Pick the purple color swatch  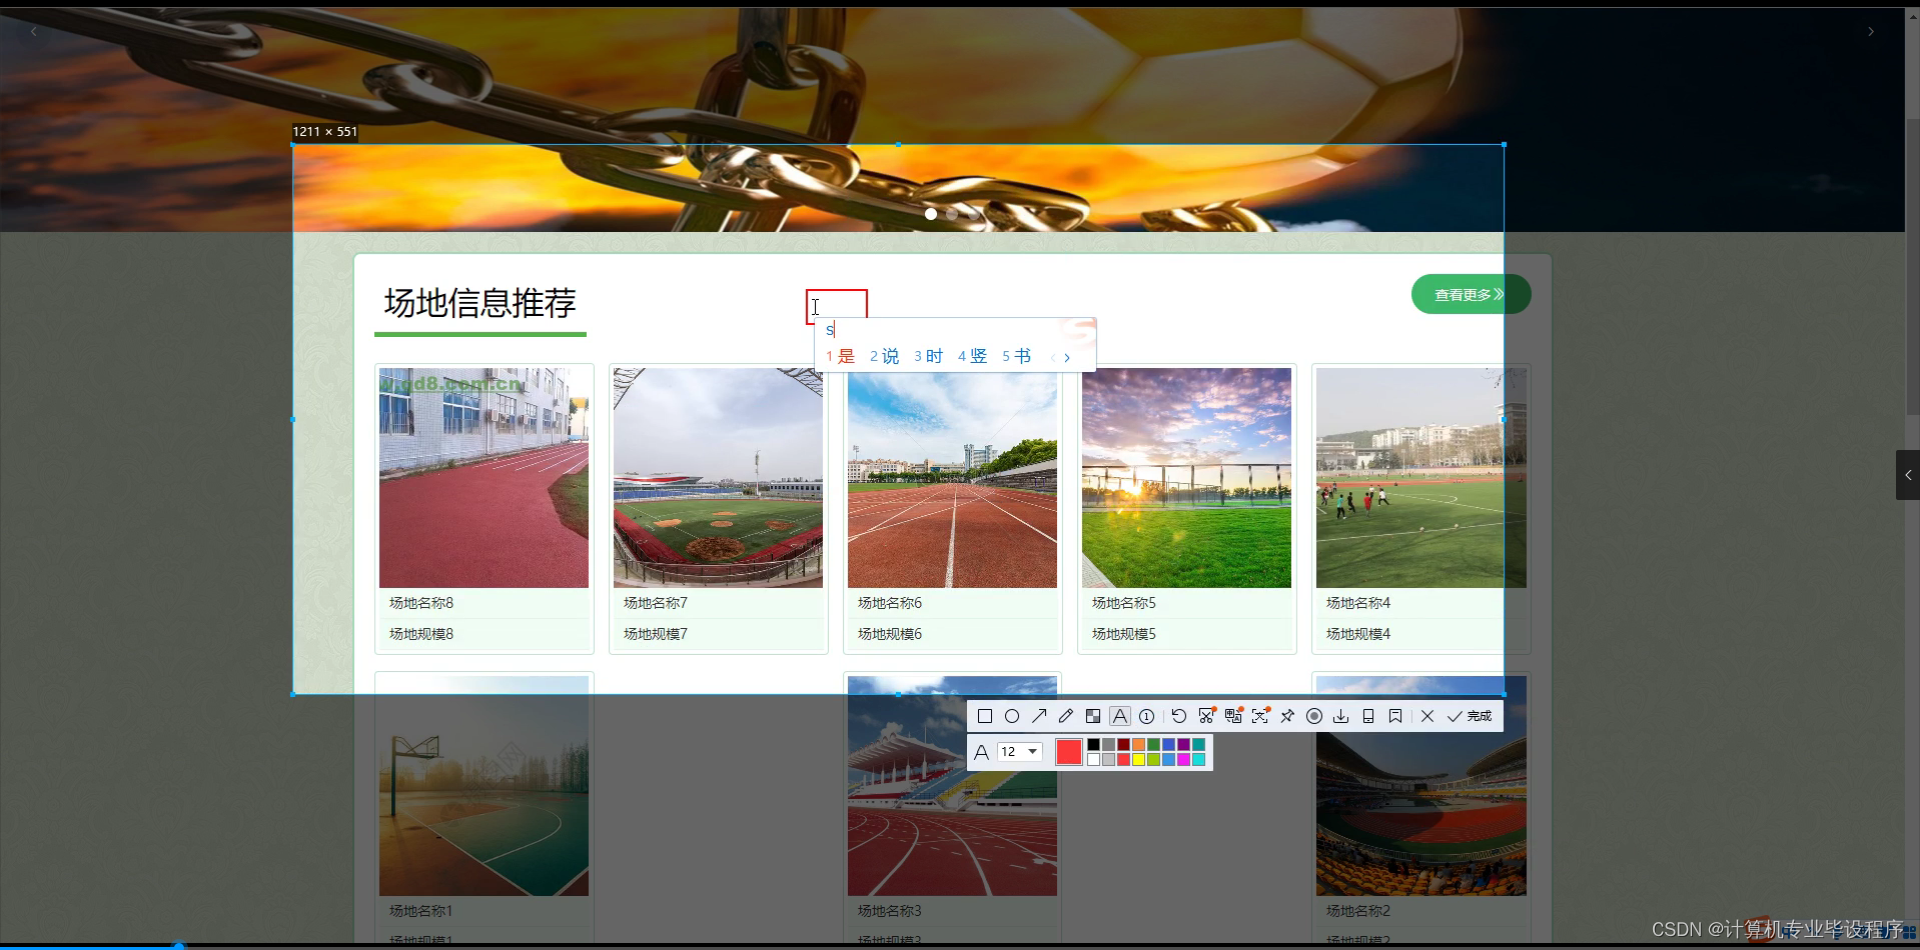[x=1183, y=744]
